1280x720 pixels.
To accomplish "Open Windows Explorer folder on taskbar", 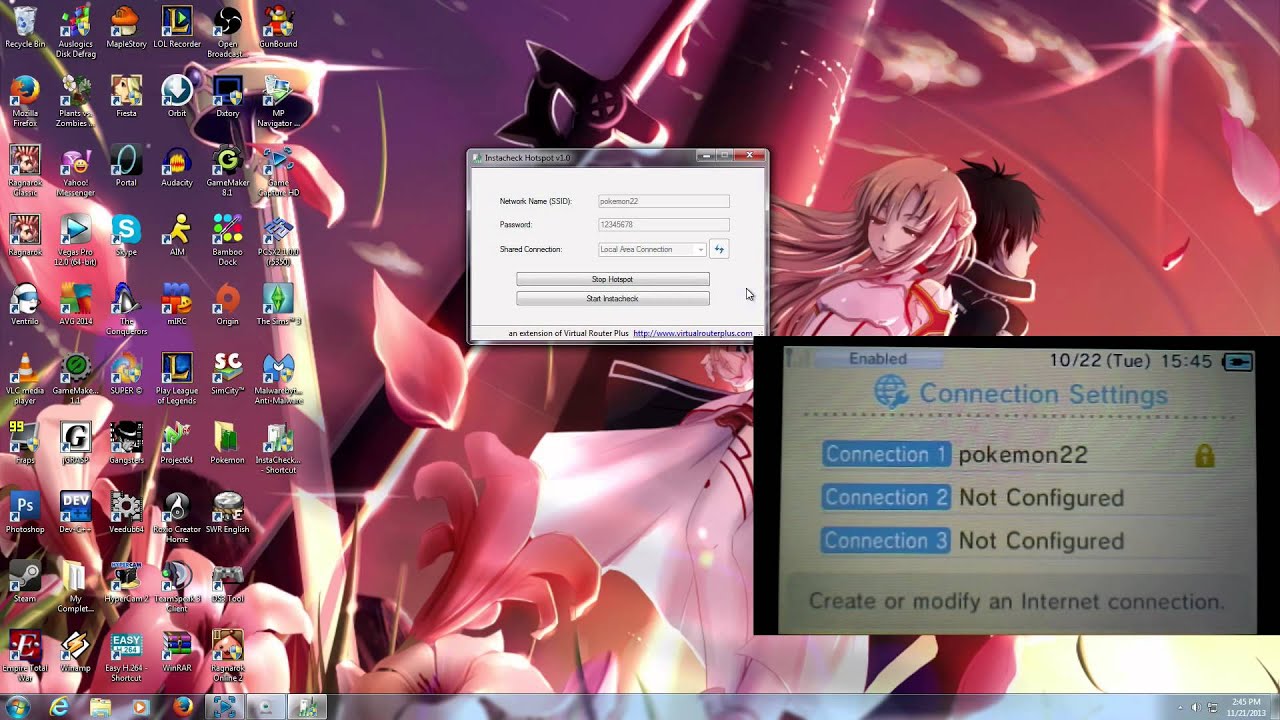I will tap(100, 707).
